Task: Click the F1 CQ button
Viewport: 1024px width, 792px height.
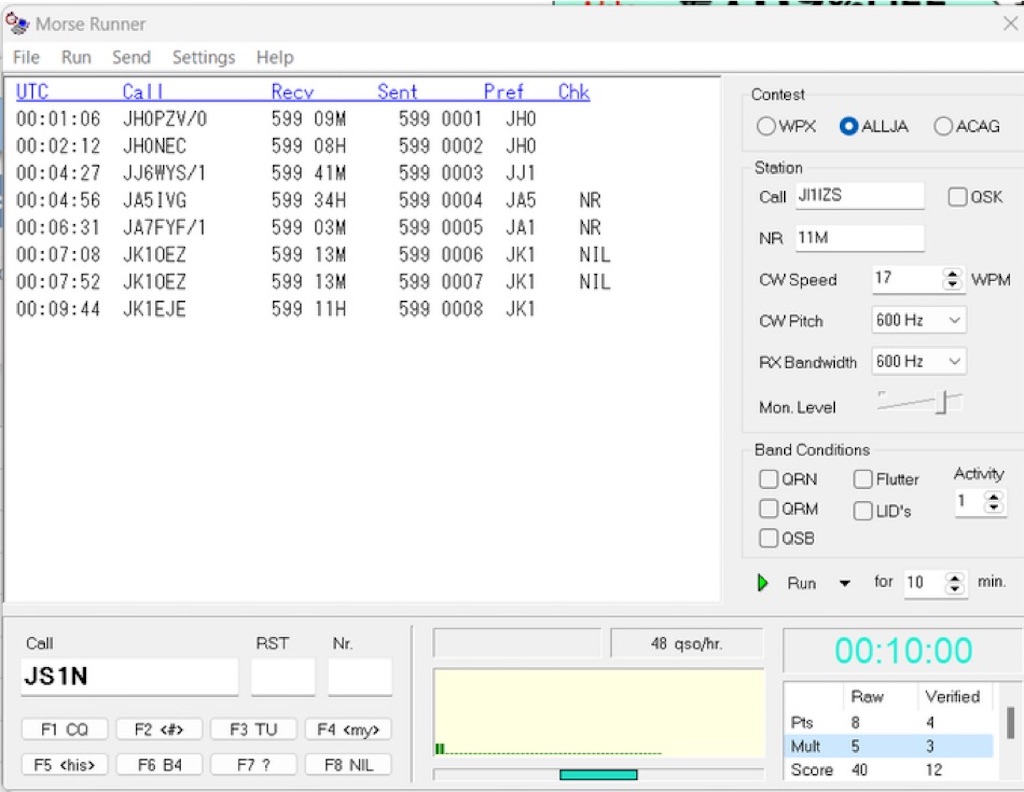Action: (x=64, y=729)
